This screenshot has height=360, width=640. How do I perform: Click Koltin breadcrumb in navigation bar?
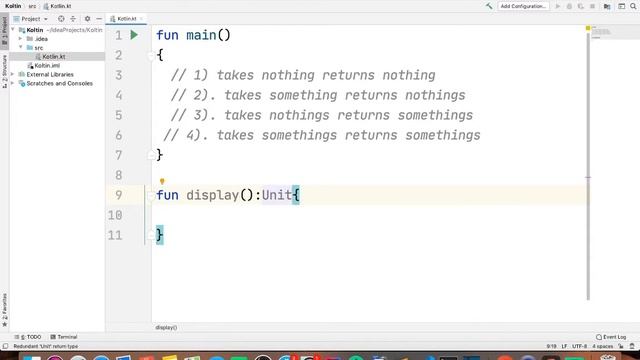coord(13,6)
